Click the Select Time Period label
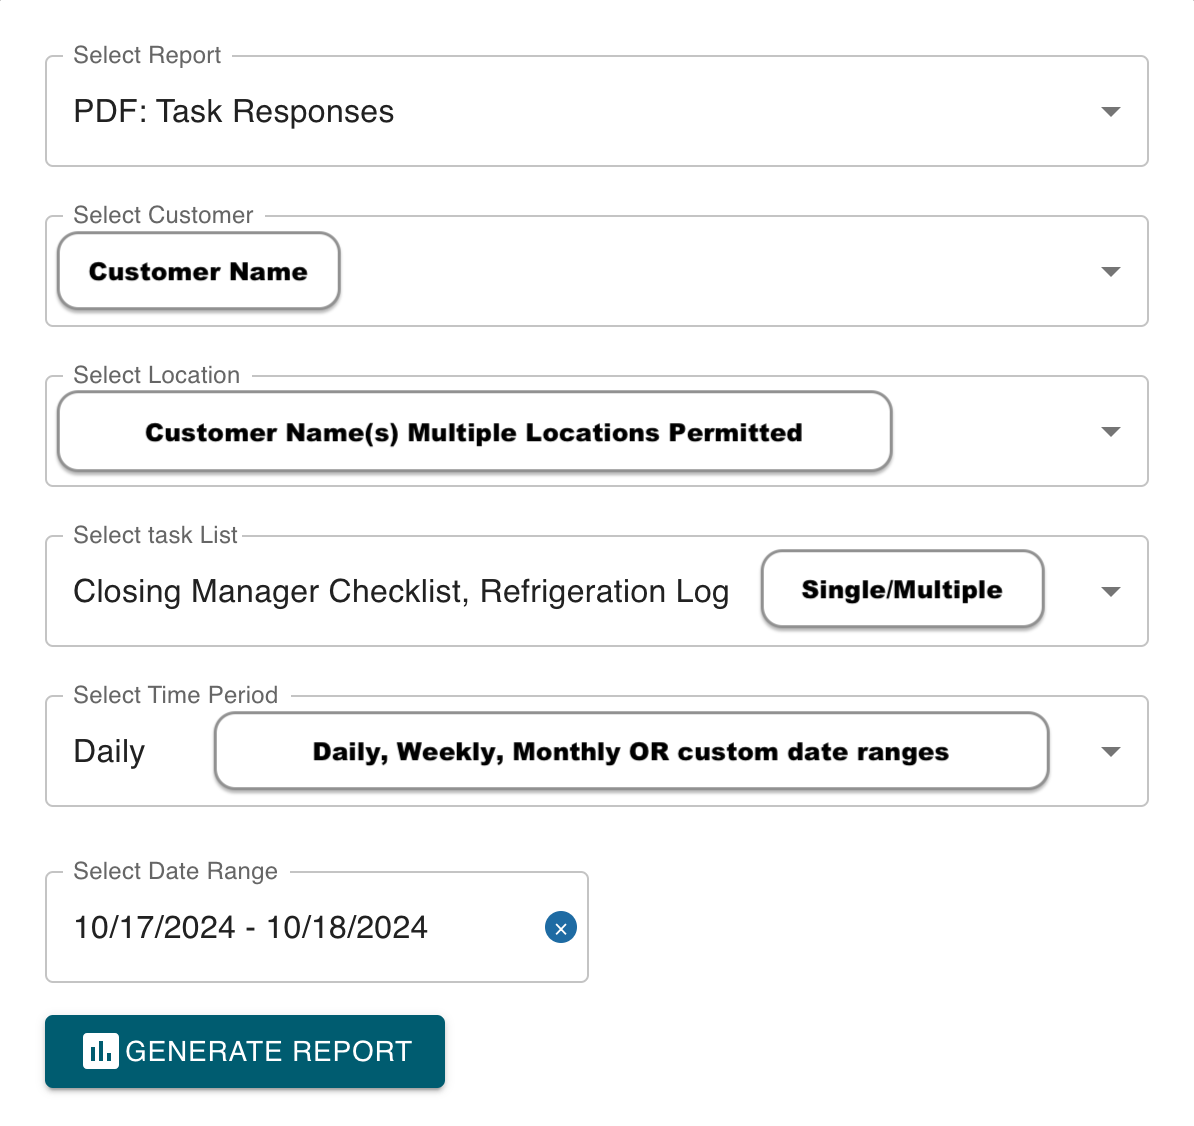 coord(175,694)
